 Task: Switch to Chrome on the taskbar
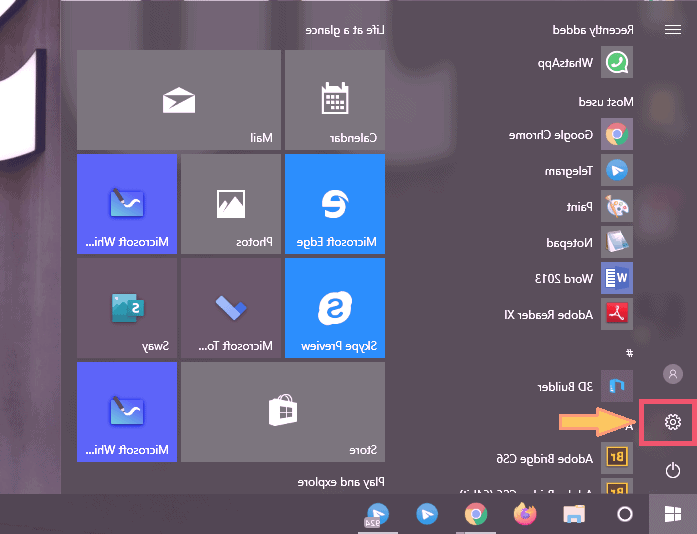pyautogui.click(x=476, y=514)
